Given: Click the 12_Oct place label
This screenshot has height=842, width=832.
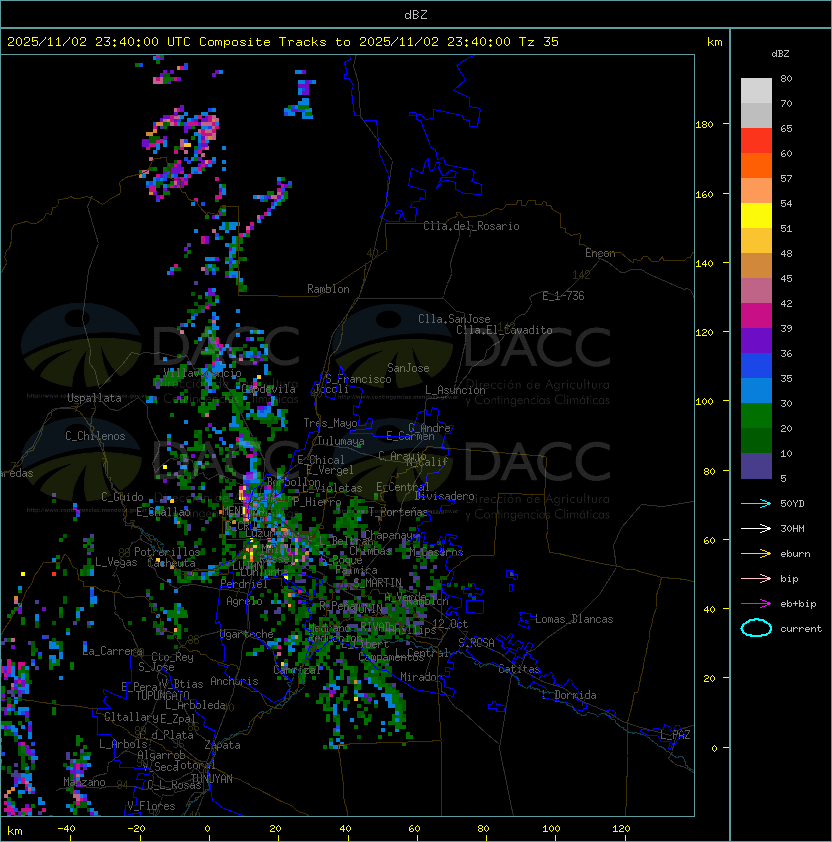Looking at the screenshot, I should point(450,623).
